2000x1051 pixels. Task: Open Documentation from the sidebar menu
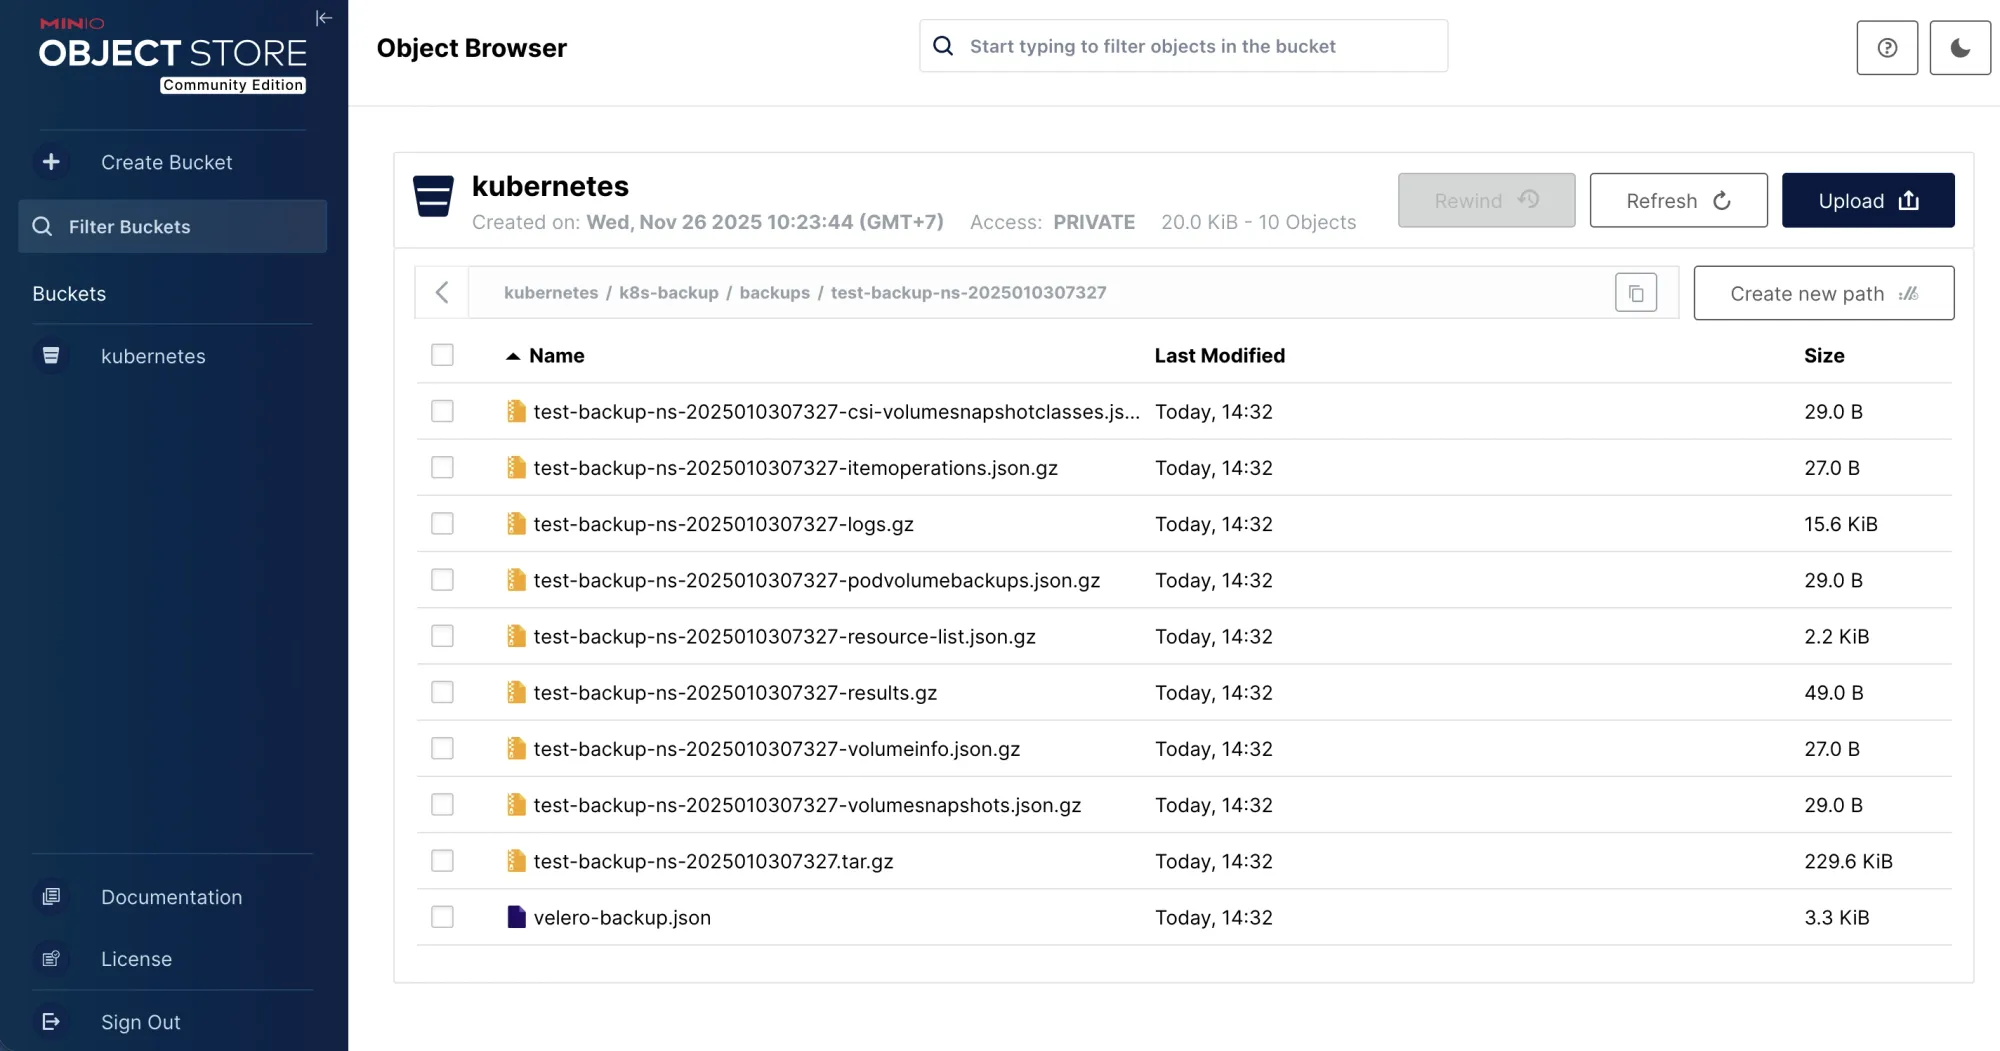171,897
